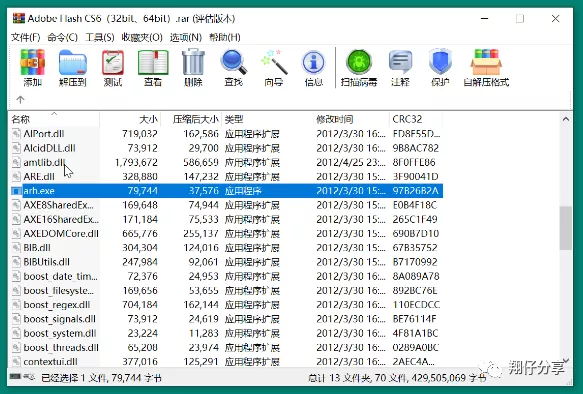Click the file icon beside amtlib.dll
The image size is (583, 394).
16,162
